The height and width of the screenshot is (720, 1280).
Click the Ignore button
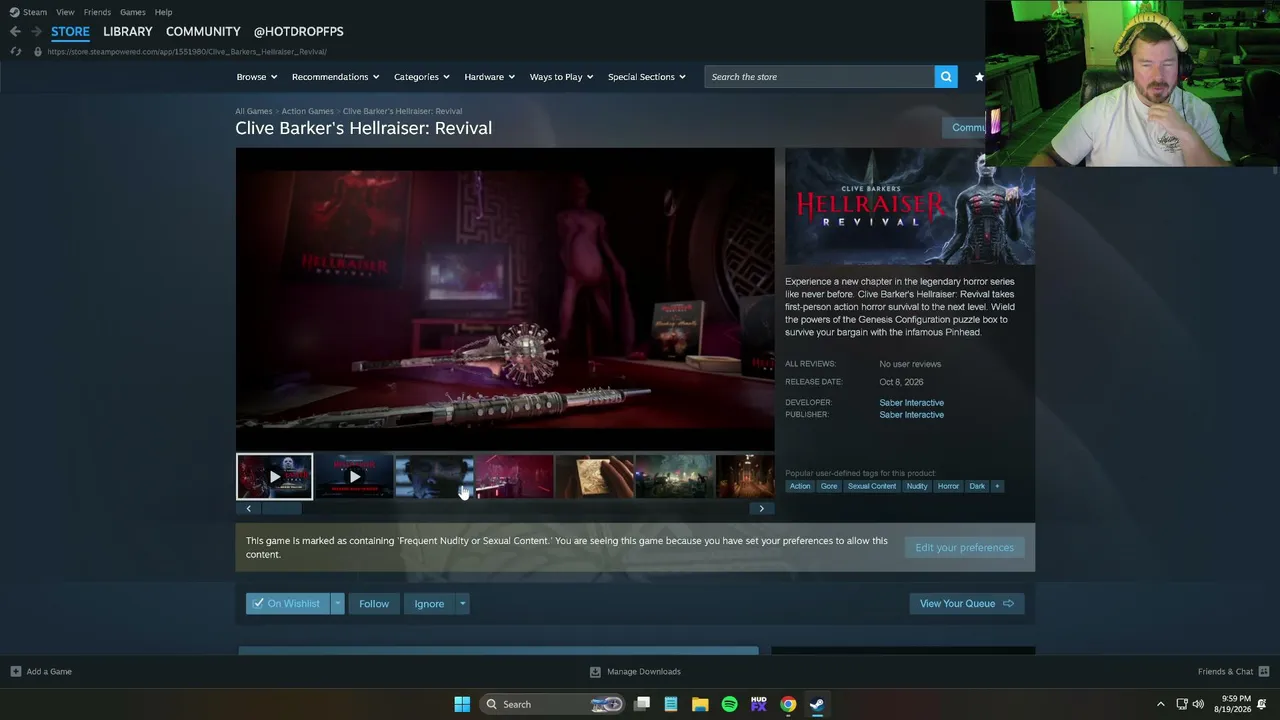[429, 604]
